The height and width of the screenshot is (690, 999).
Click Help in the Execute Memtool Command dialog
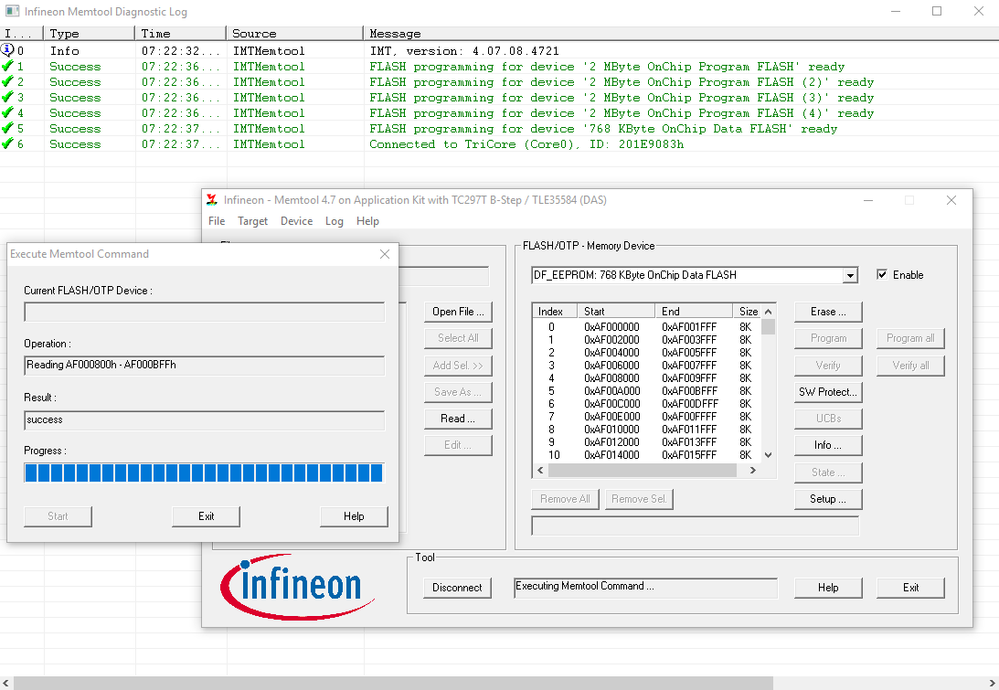coord(354,516)
